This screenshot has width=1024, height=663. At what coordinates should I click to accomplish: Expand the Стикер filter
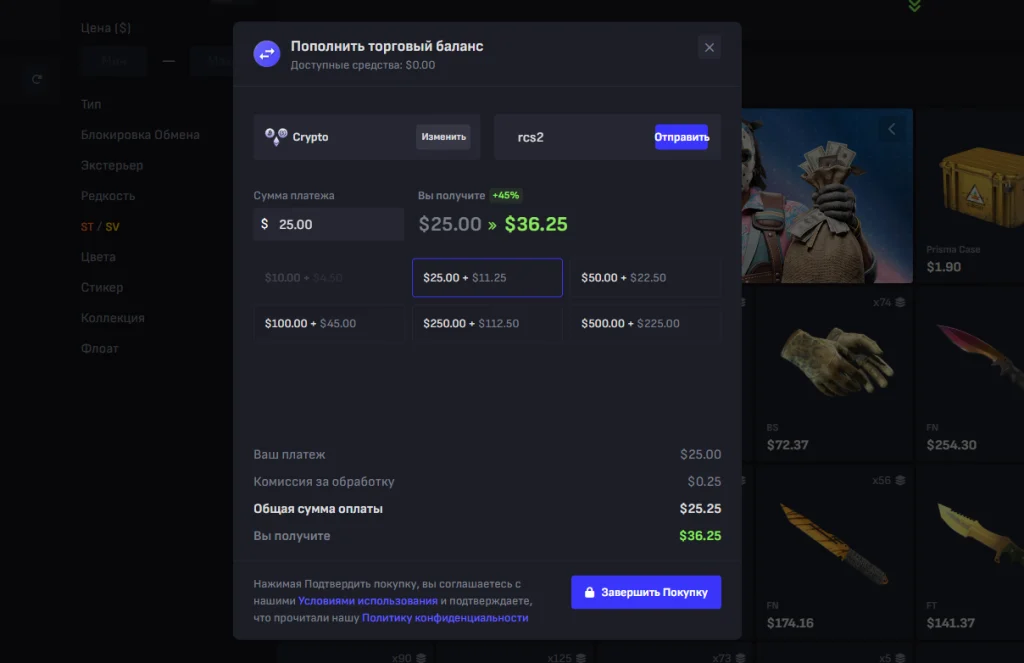[x=102, y=287]
